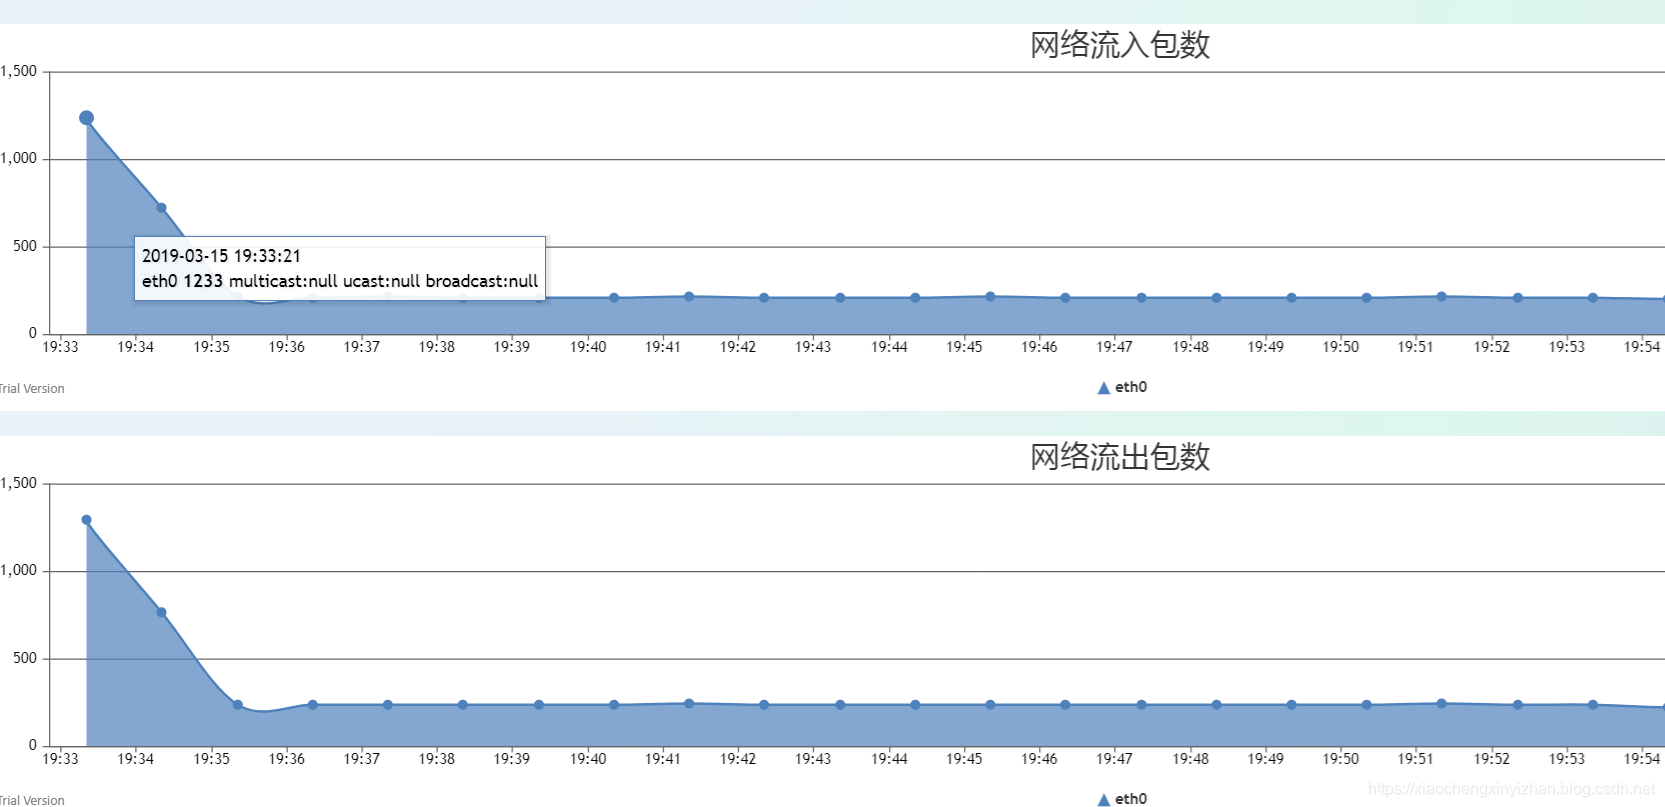
Task: Select the point between 19:34 and 19:35 on 网络流出包数 chart
Action: tap(161, 612)
